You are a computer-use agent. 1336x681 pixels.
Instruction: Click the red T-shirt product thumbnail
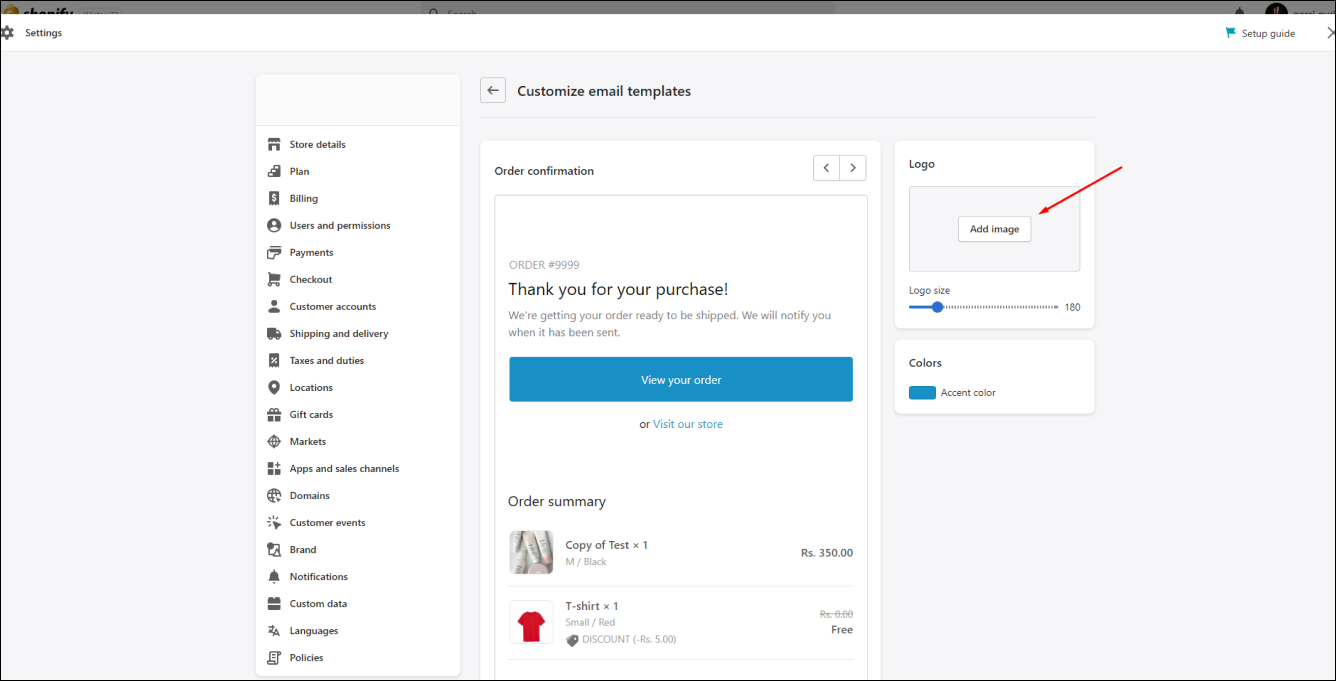531,623
